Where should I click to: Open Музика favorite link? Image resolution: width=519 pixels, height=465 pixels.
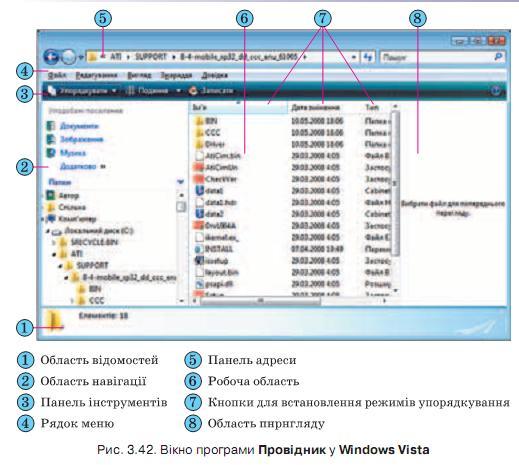coord(73,153)
